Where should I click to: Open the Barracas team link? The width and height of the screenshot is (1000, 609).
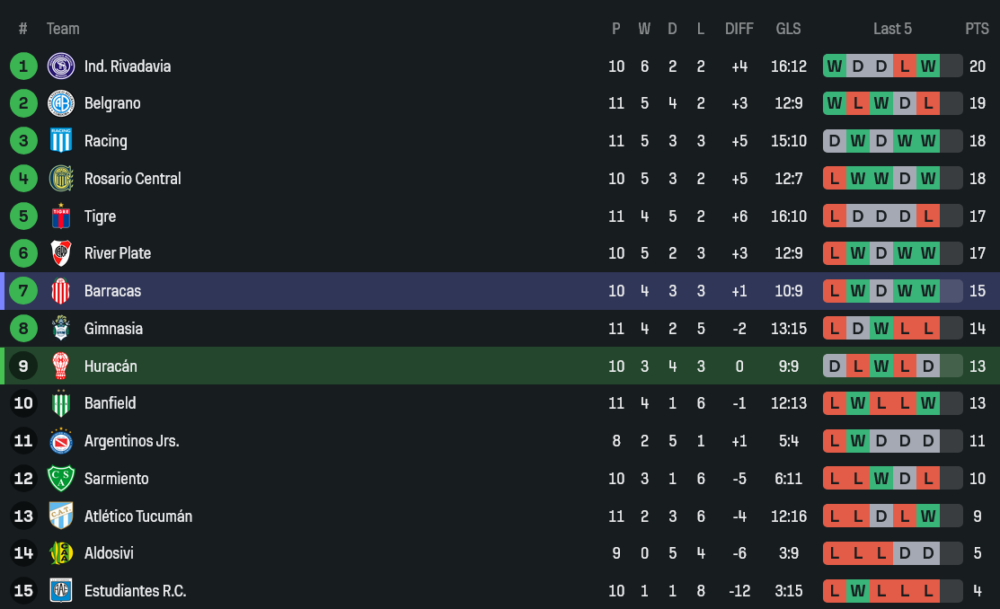112,291
